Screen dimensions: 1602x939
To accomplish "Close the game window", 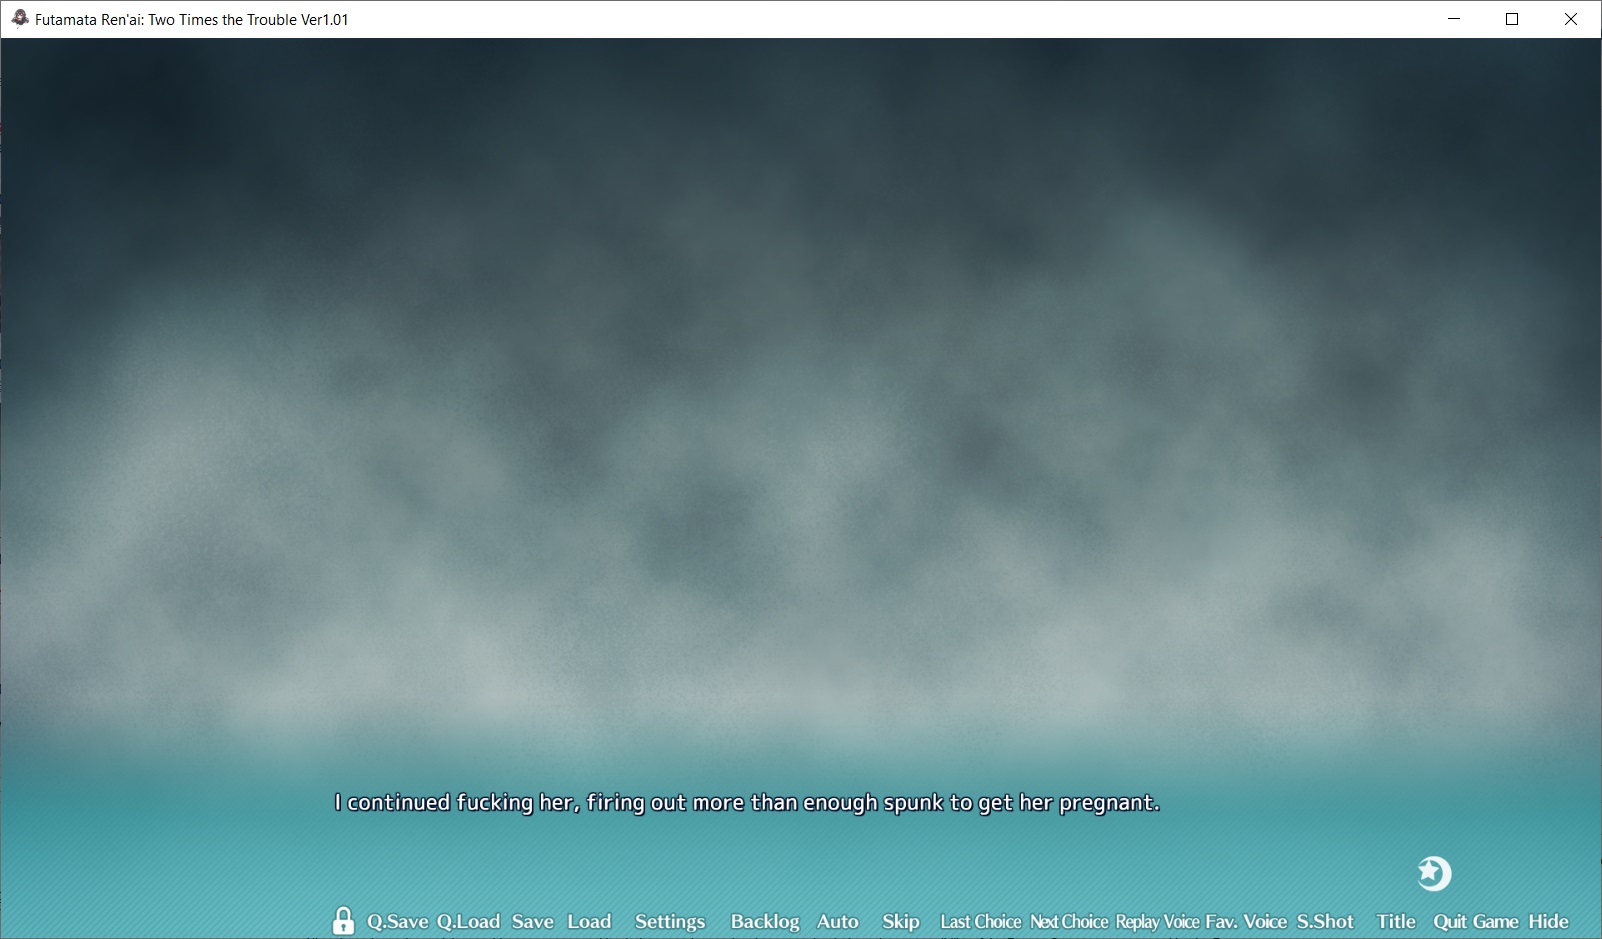I will tap(1571, 19).
